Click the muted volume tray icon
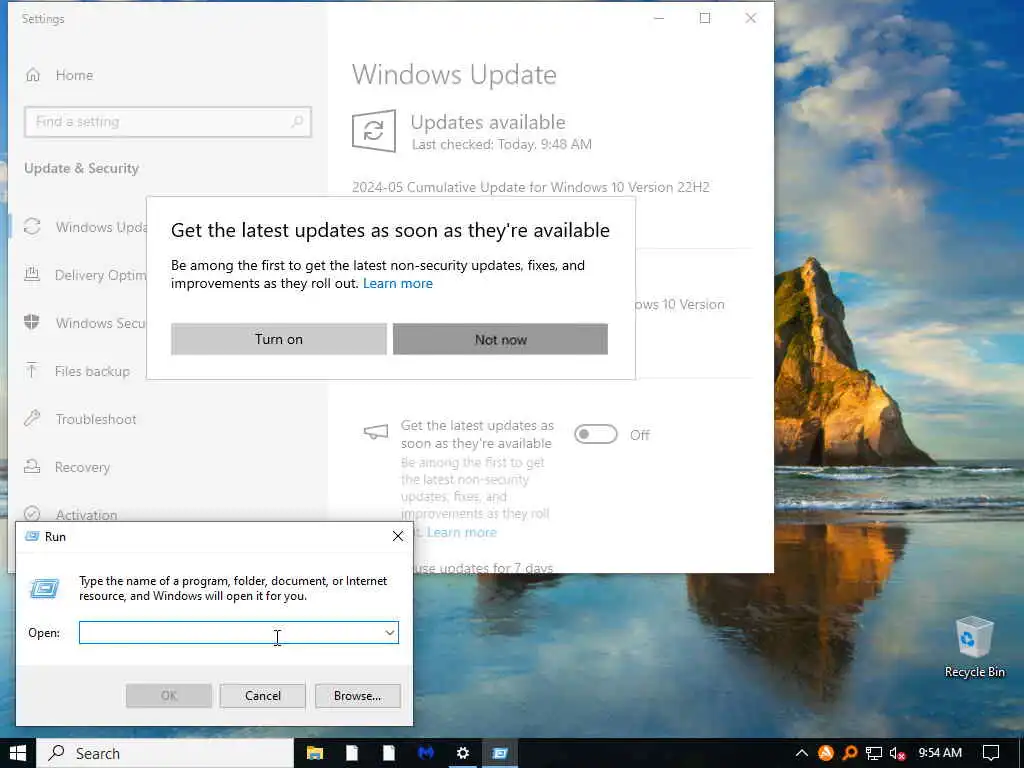 click(x=898, y=754)
